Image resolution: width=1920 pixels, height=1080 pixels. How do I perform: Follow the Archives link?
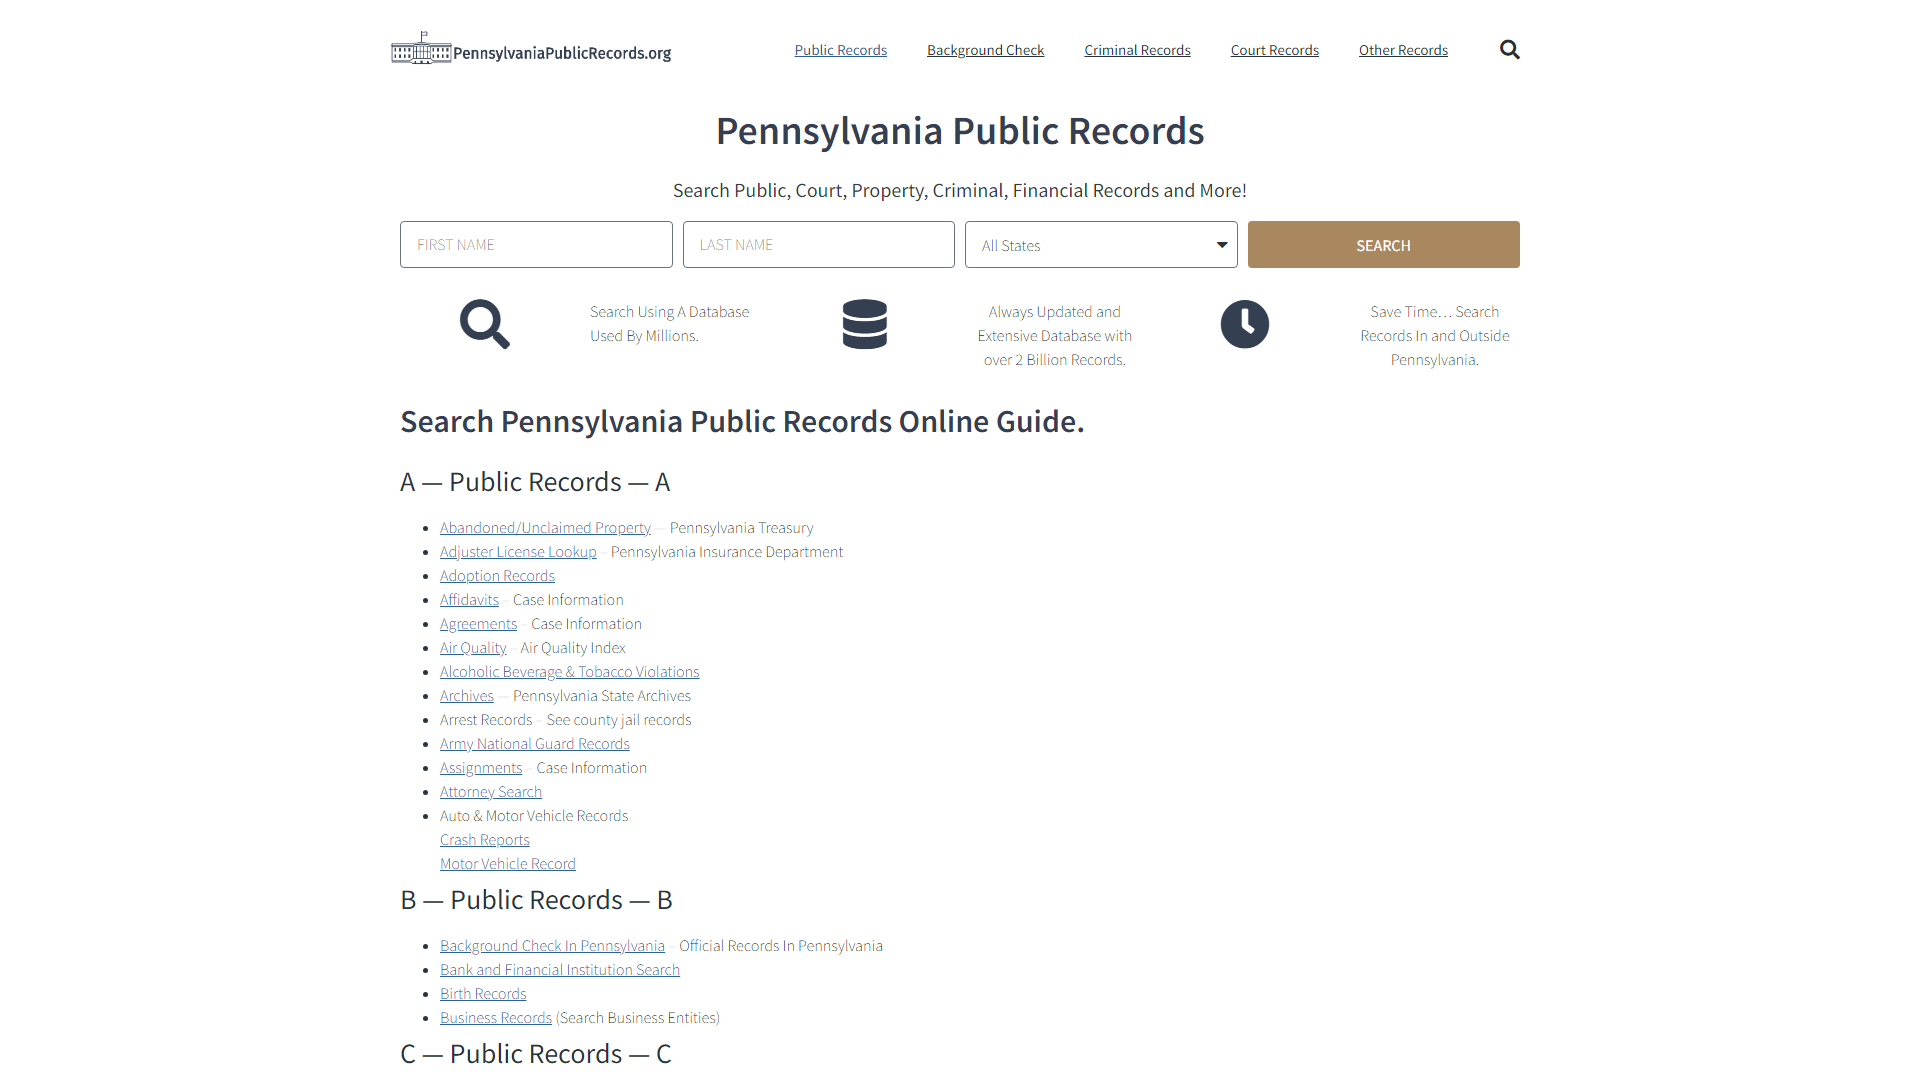[x=467, y=696]
